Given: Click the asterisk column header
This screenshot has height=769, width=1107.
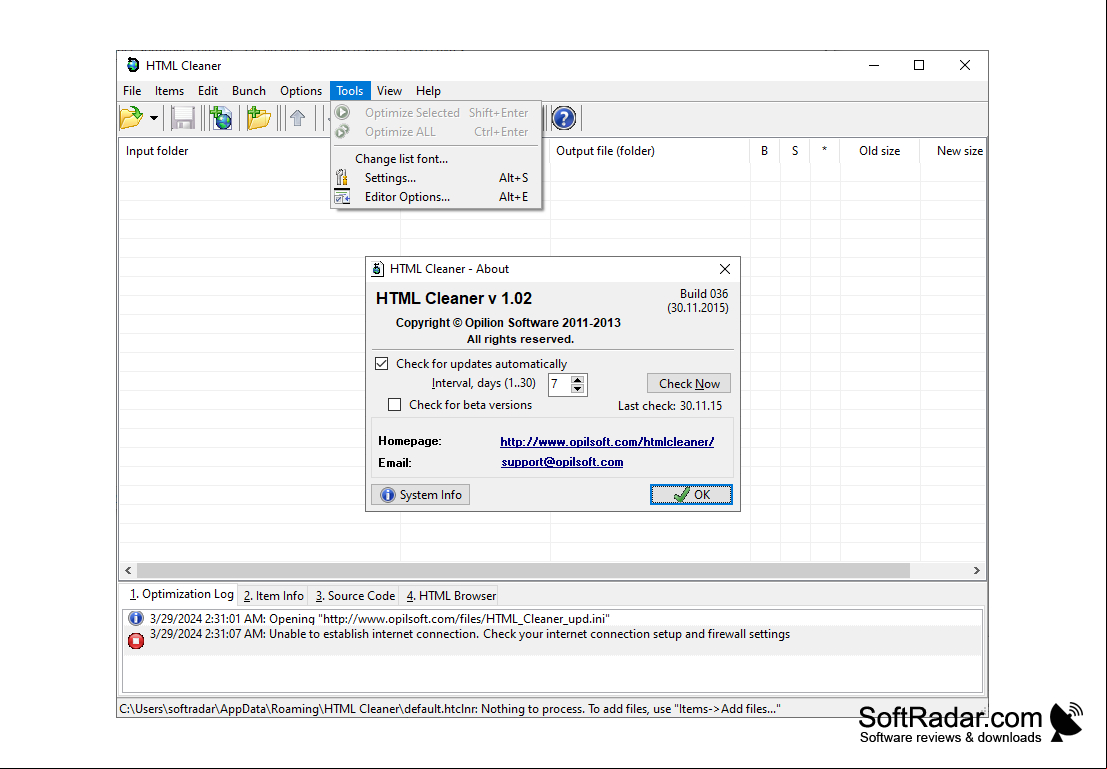Looking at the screenshot, I should 825,151.
